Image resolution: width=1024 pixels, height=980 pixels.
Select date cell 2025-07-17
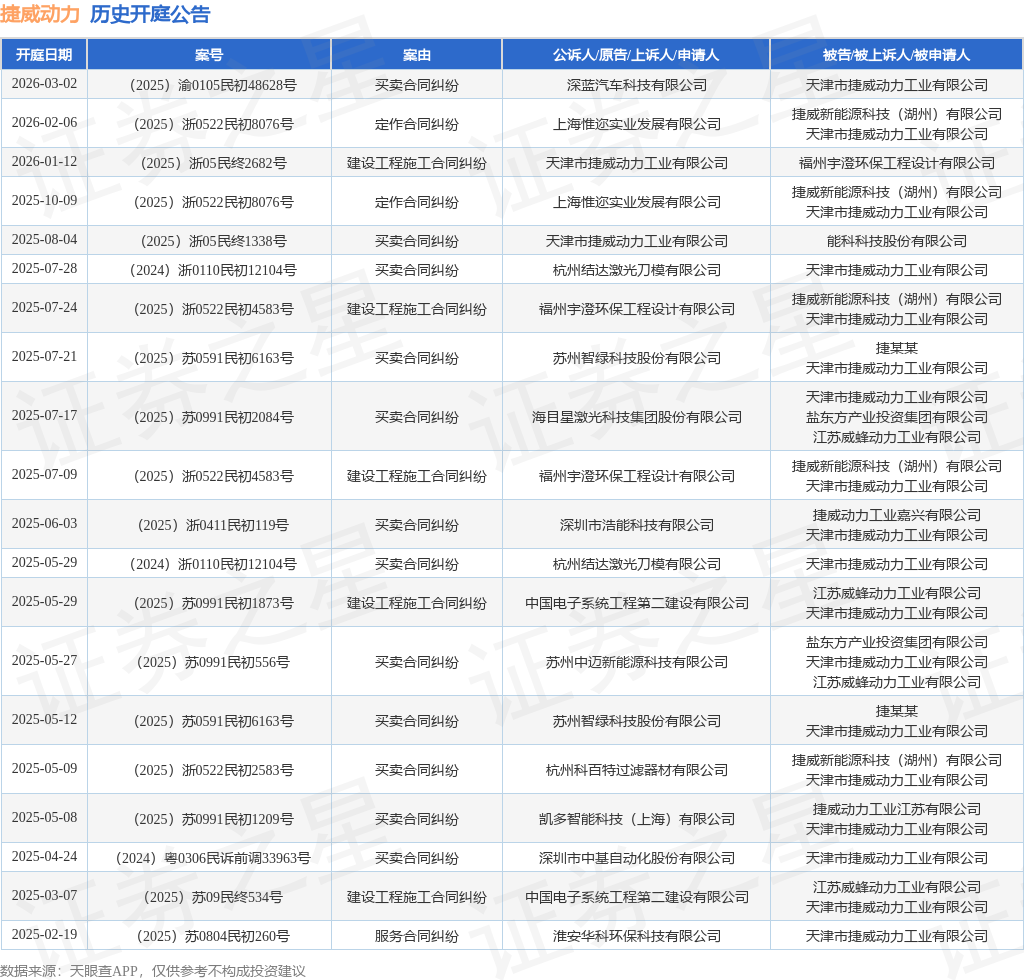click(44, 415)
